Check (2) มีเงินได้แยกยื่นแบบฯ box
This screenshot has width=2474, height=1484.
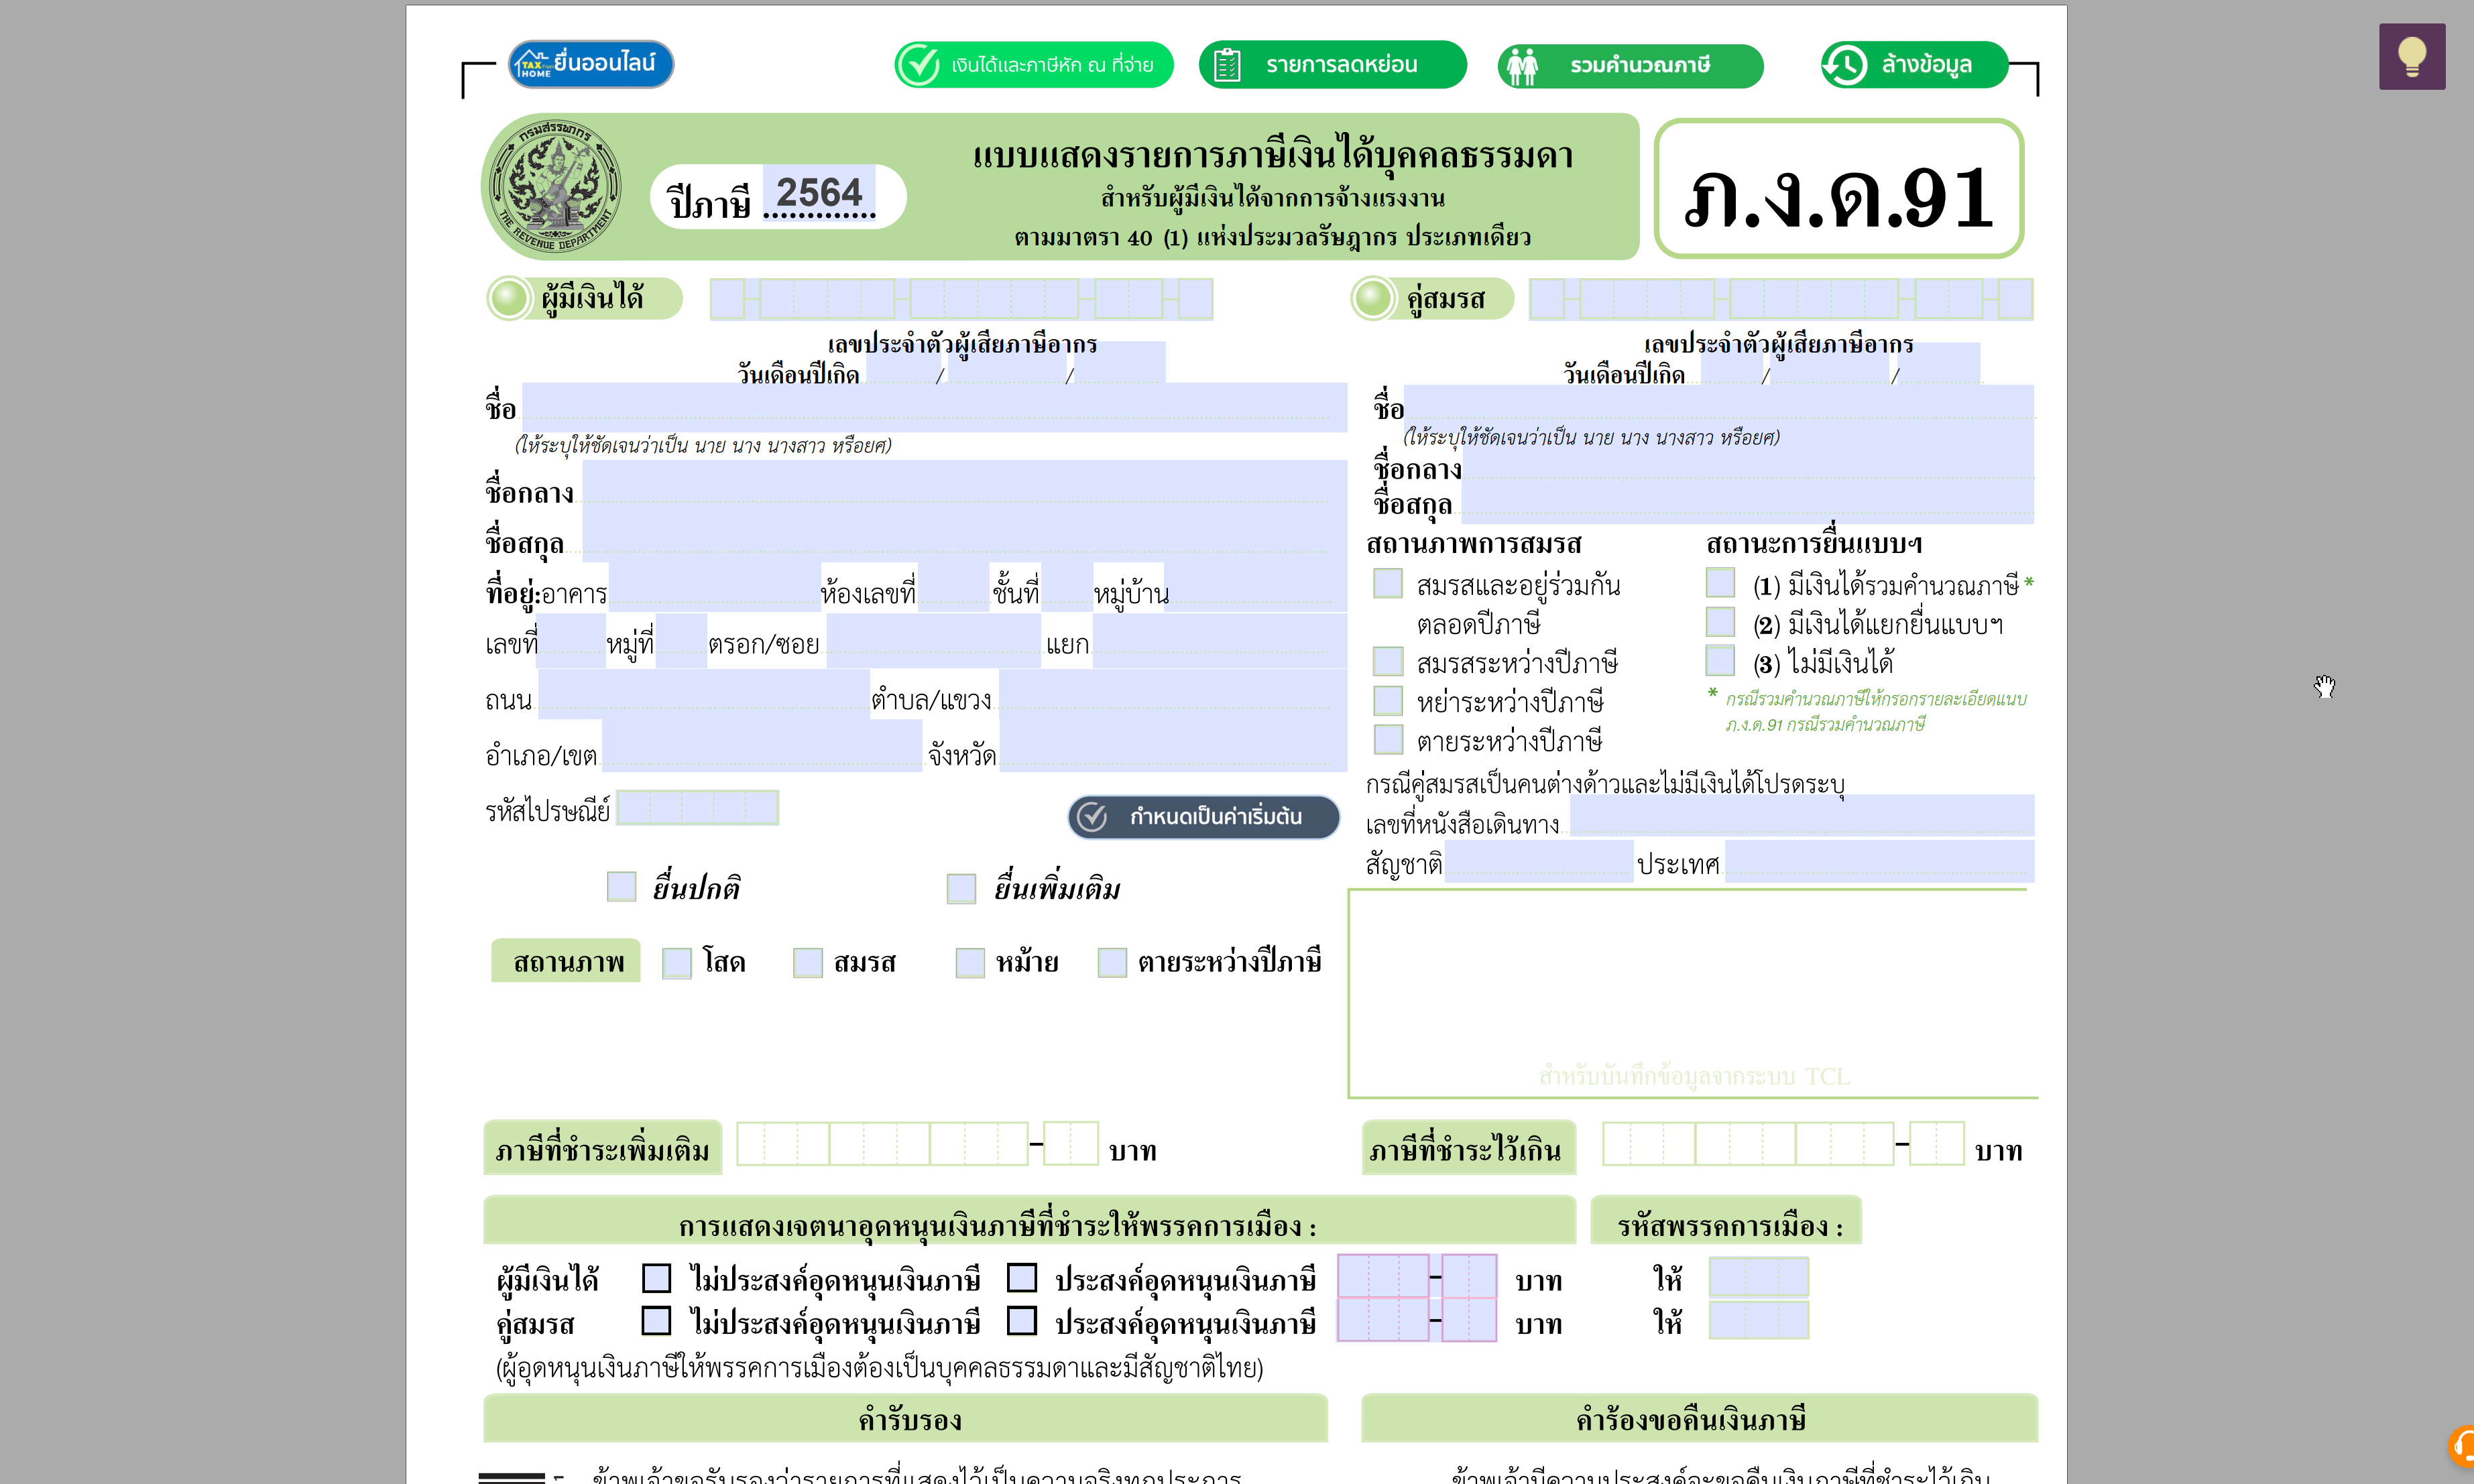pos(1720,621)
